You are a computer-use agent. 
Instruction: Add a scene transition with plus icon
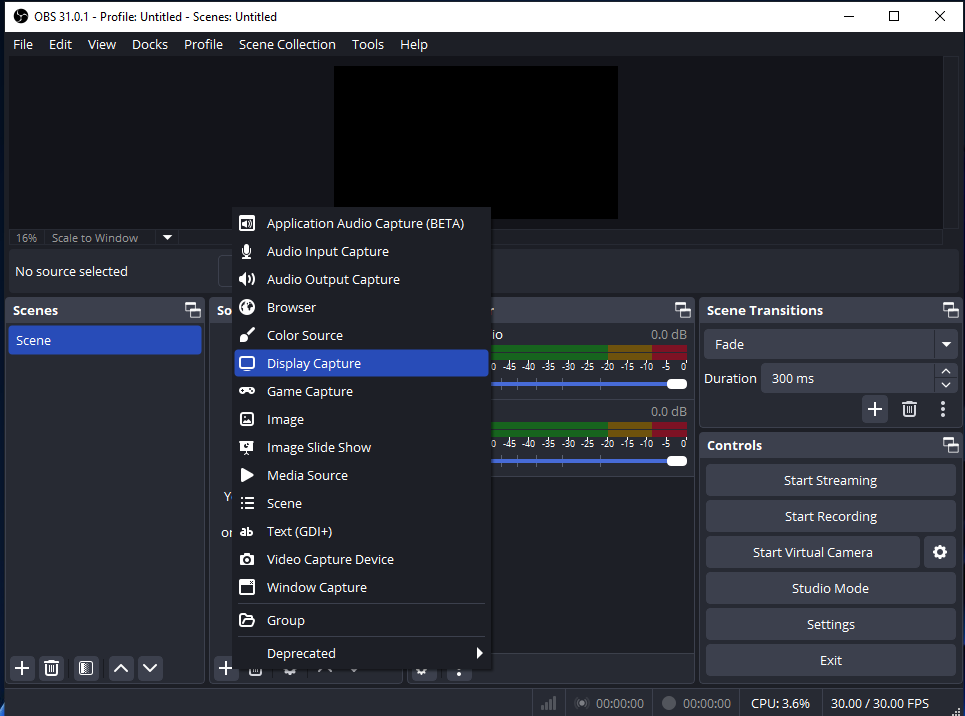point(875,408)
